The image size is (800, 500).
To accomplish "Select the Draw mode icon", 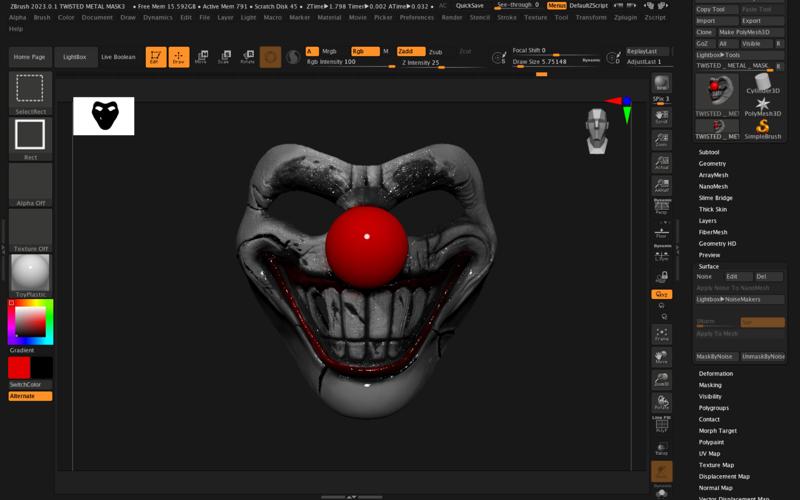I will click(179, 57).
